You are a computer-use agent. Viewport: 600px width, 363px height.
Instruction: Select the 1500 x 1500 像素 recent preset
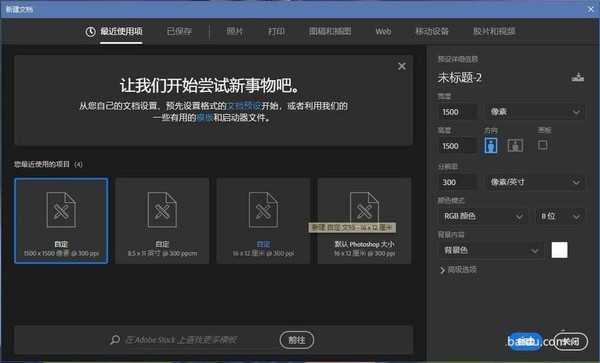[61, 221]
